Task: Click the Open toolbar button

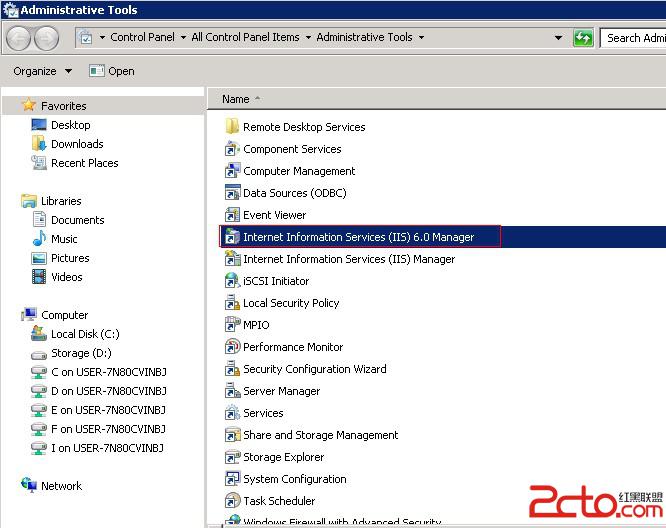Action: pos(112,71)
